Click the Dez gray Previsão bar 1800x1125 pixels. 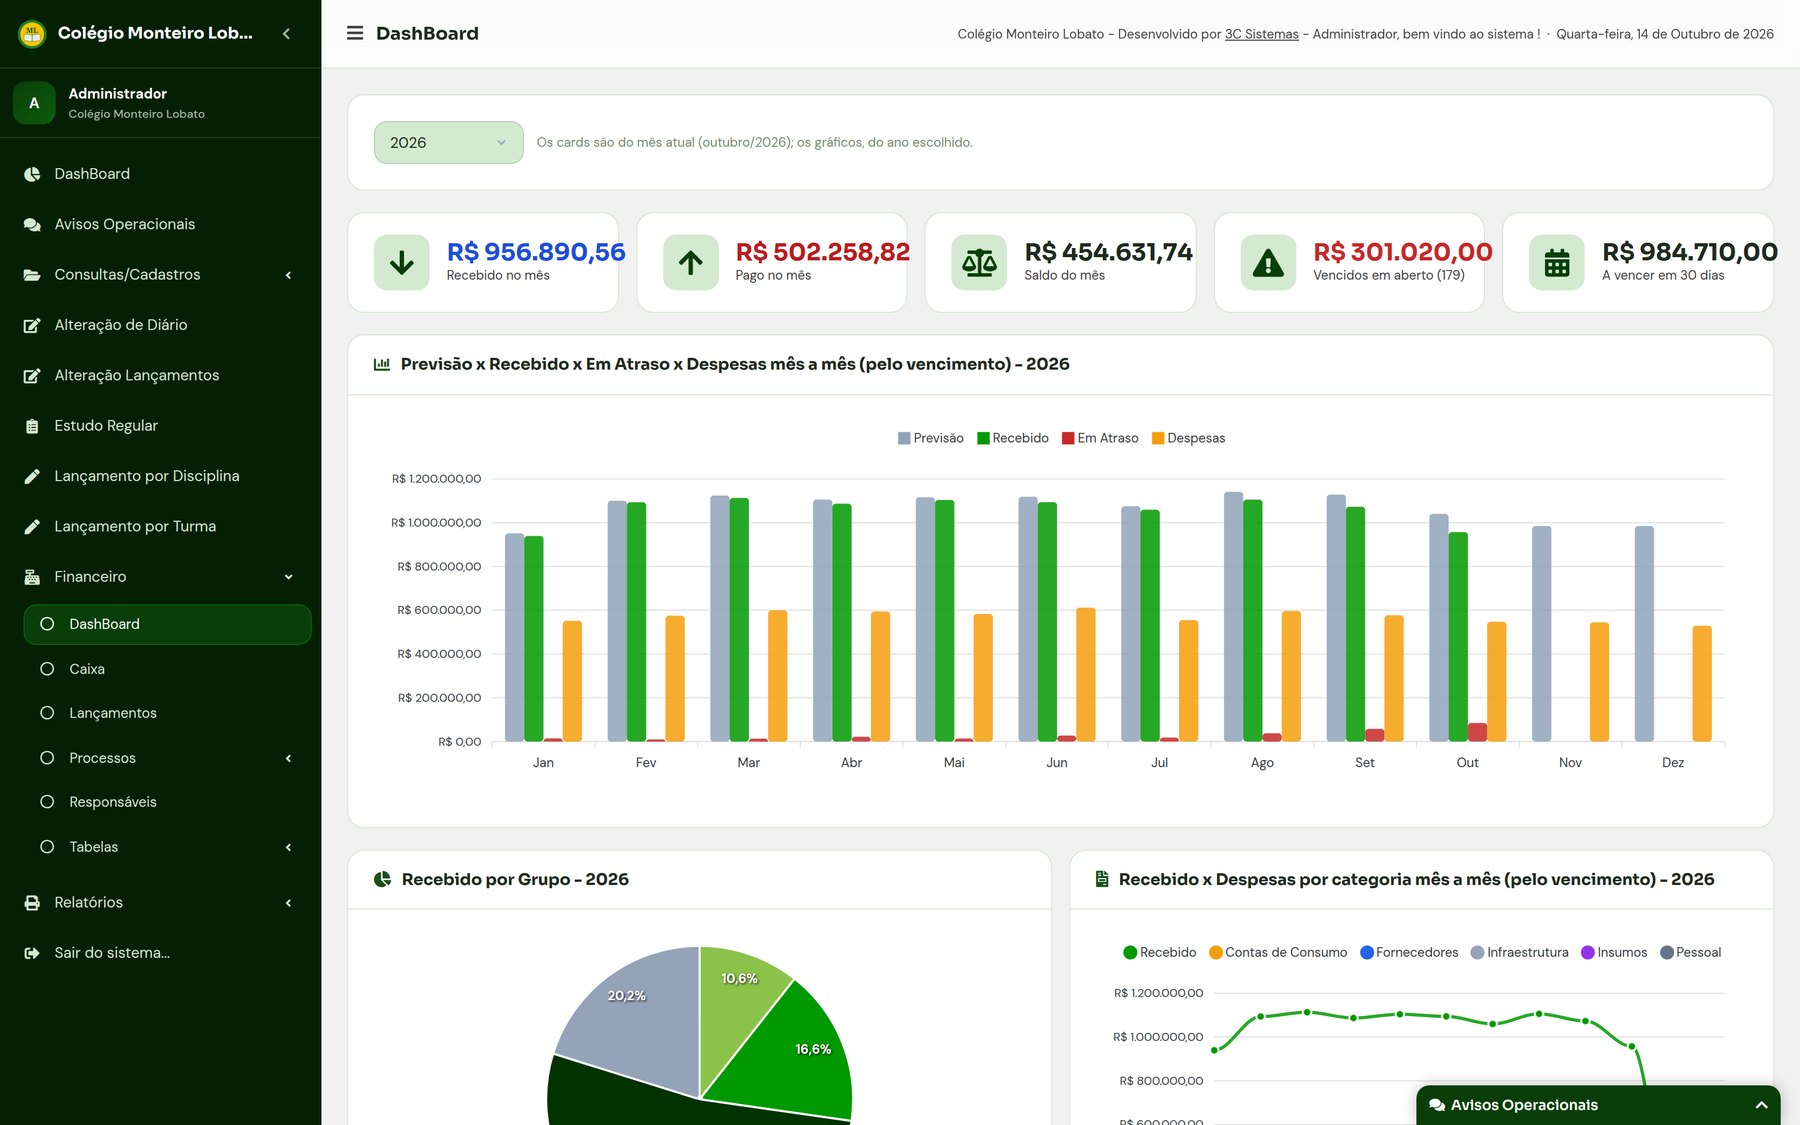coord(1644,634)
